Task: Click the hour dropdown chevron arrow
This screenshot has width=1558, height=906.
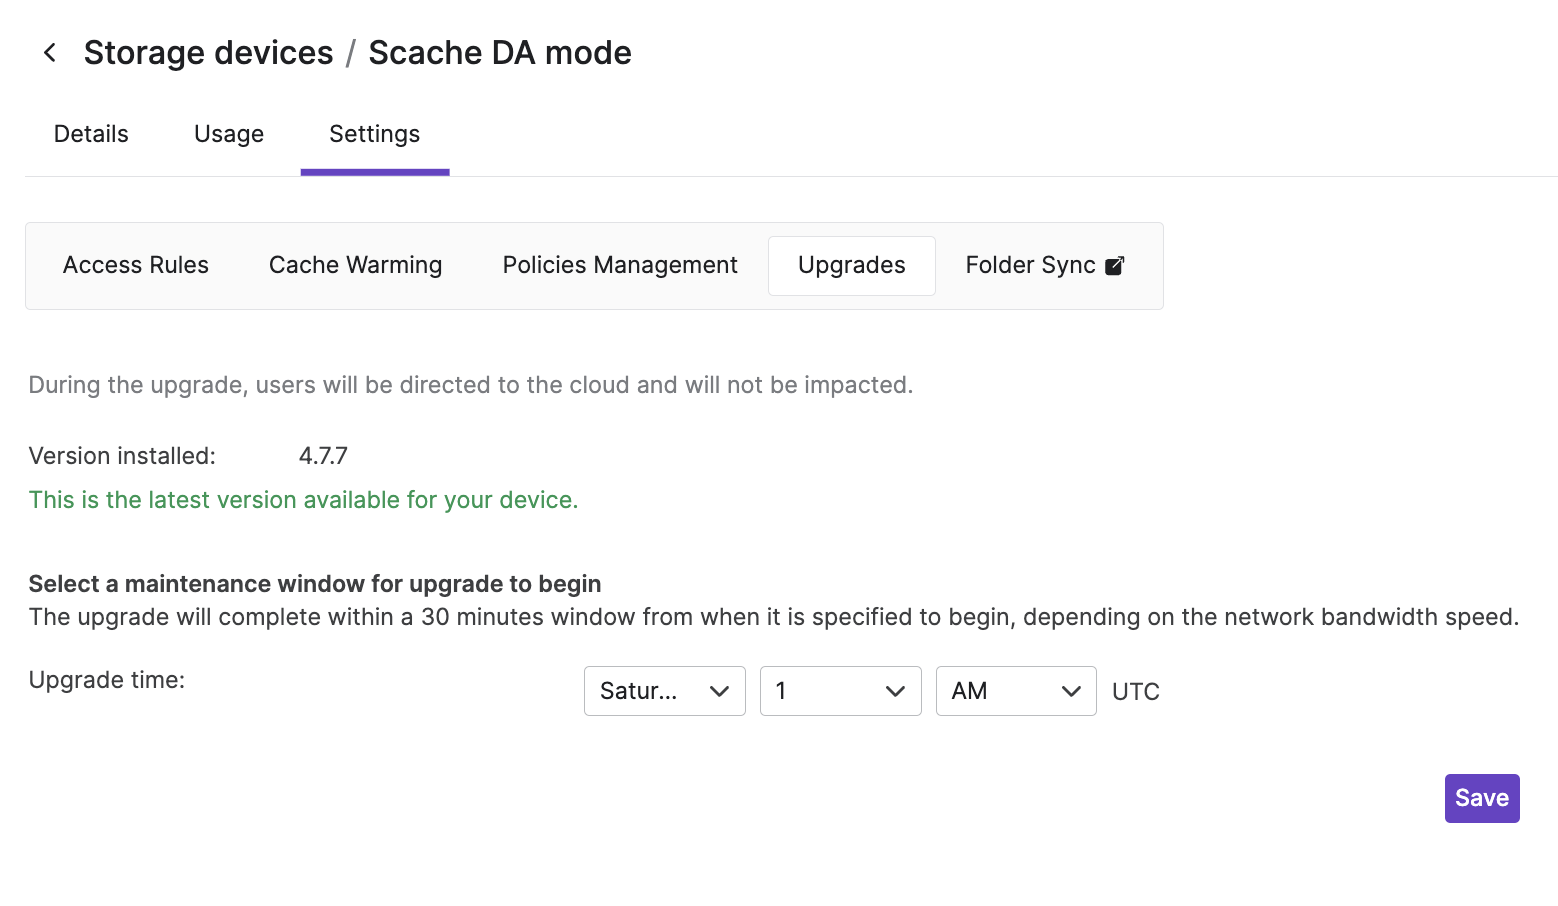Action: coord(895,691)
